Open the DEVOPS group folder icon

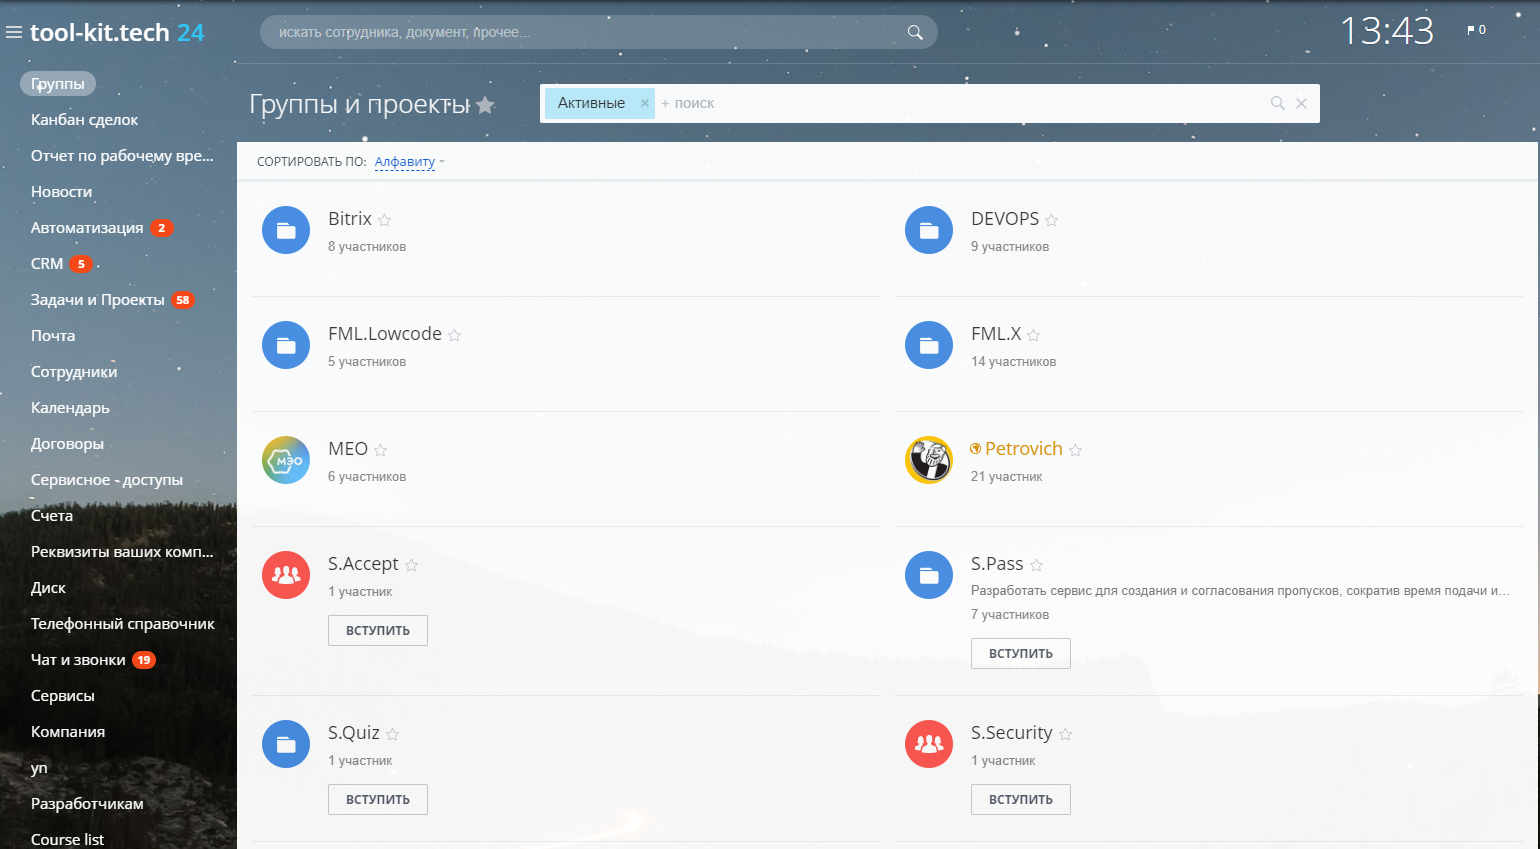tap(929, 230)
